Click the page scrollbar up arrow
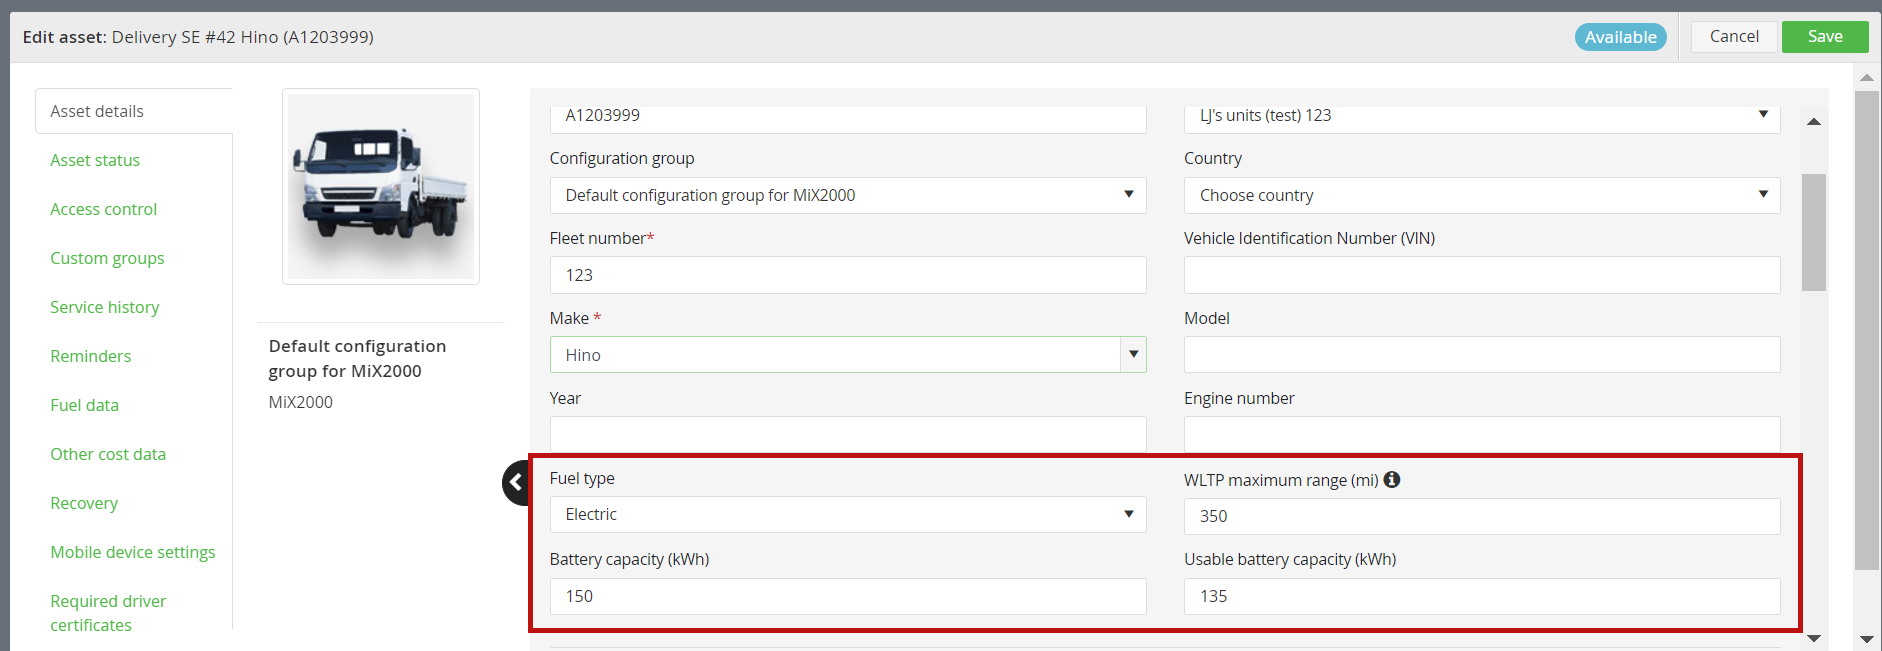Image resolution: width=1882 pixels, height=651 pixels. 1866,77
